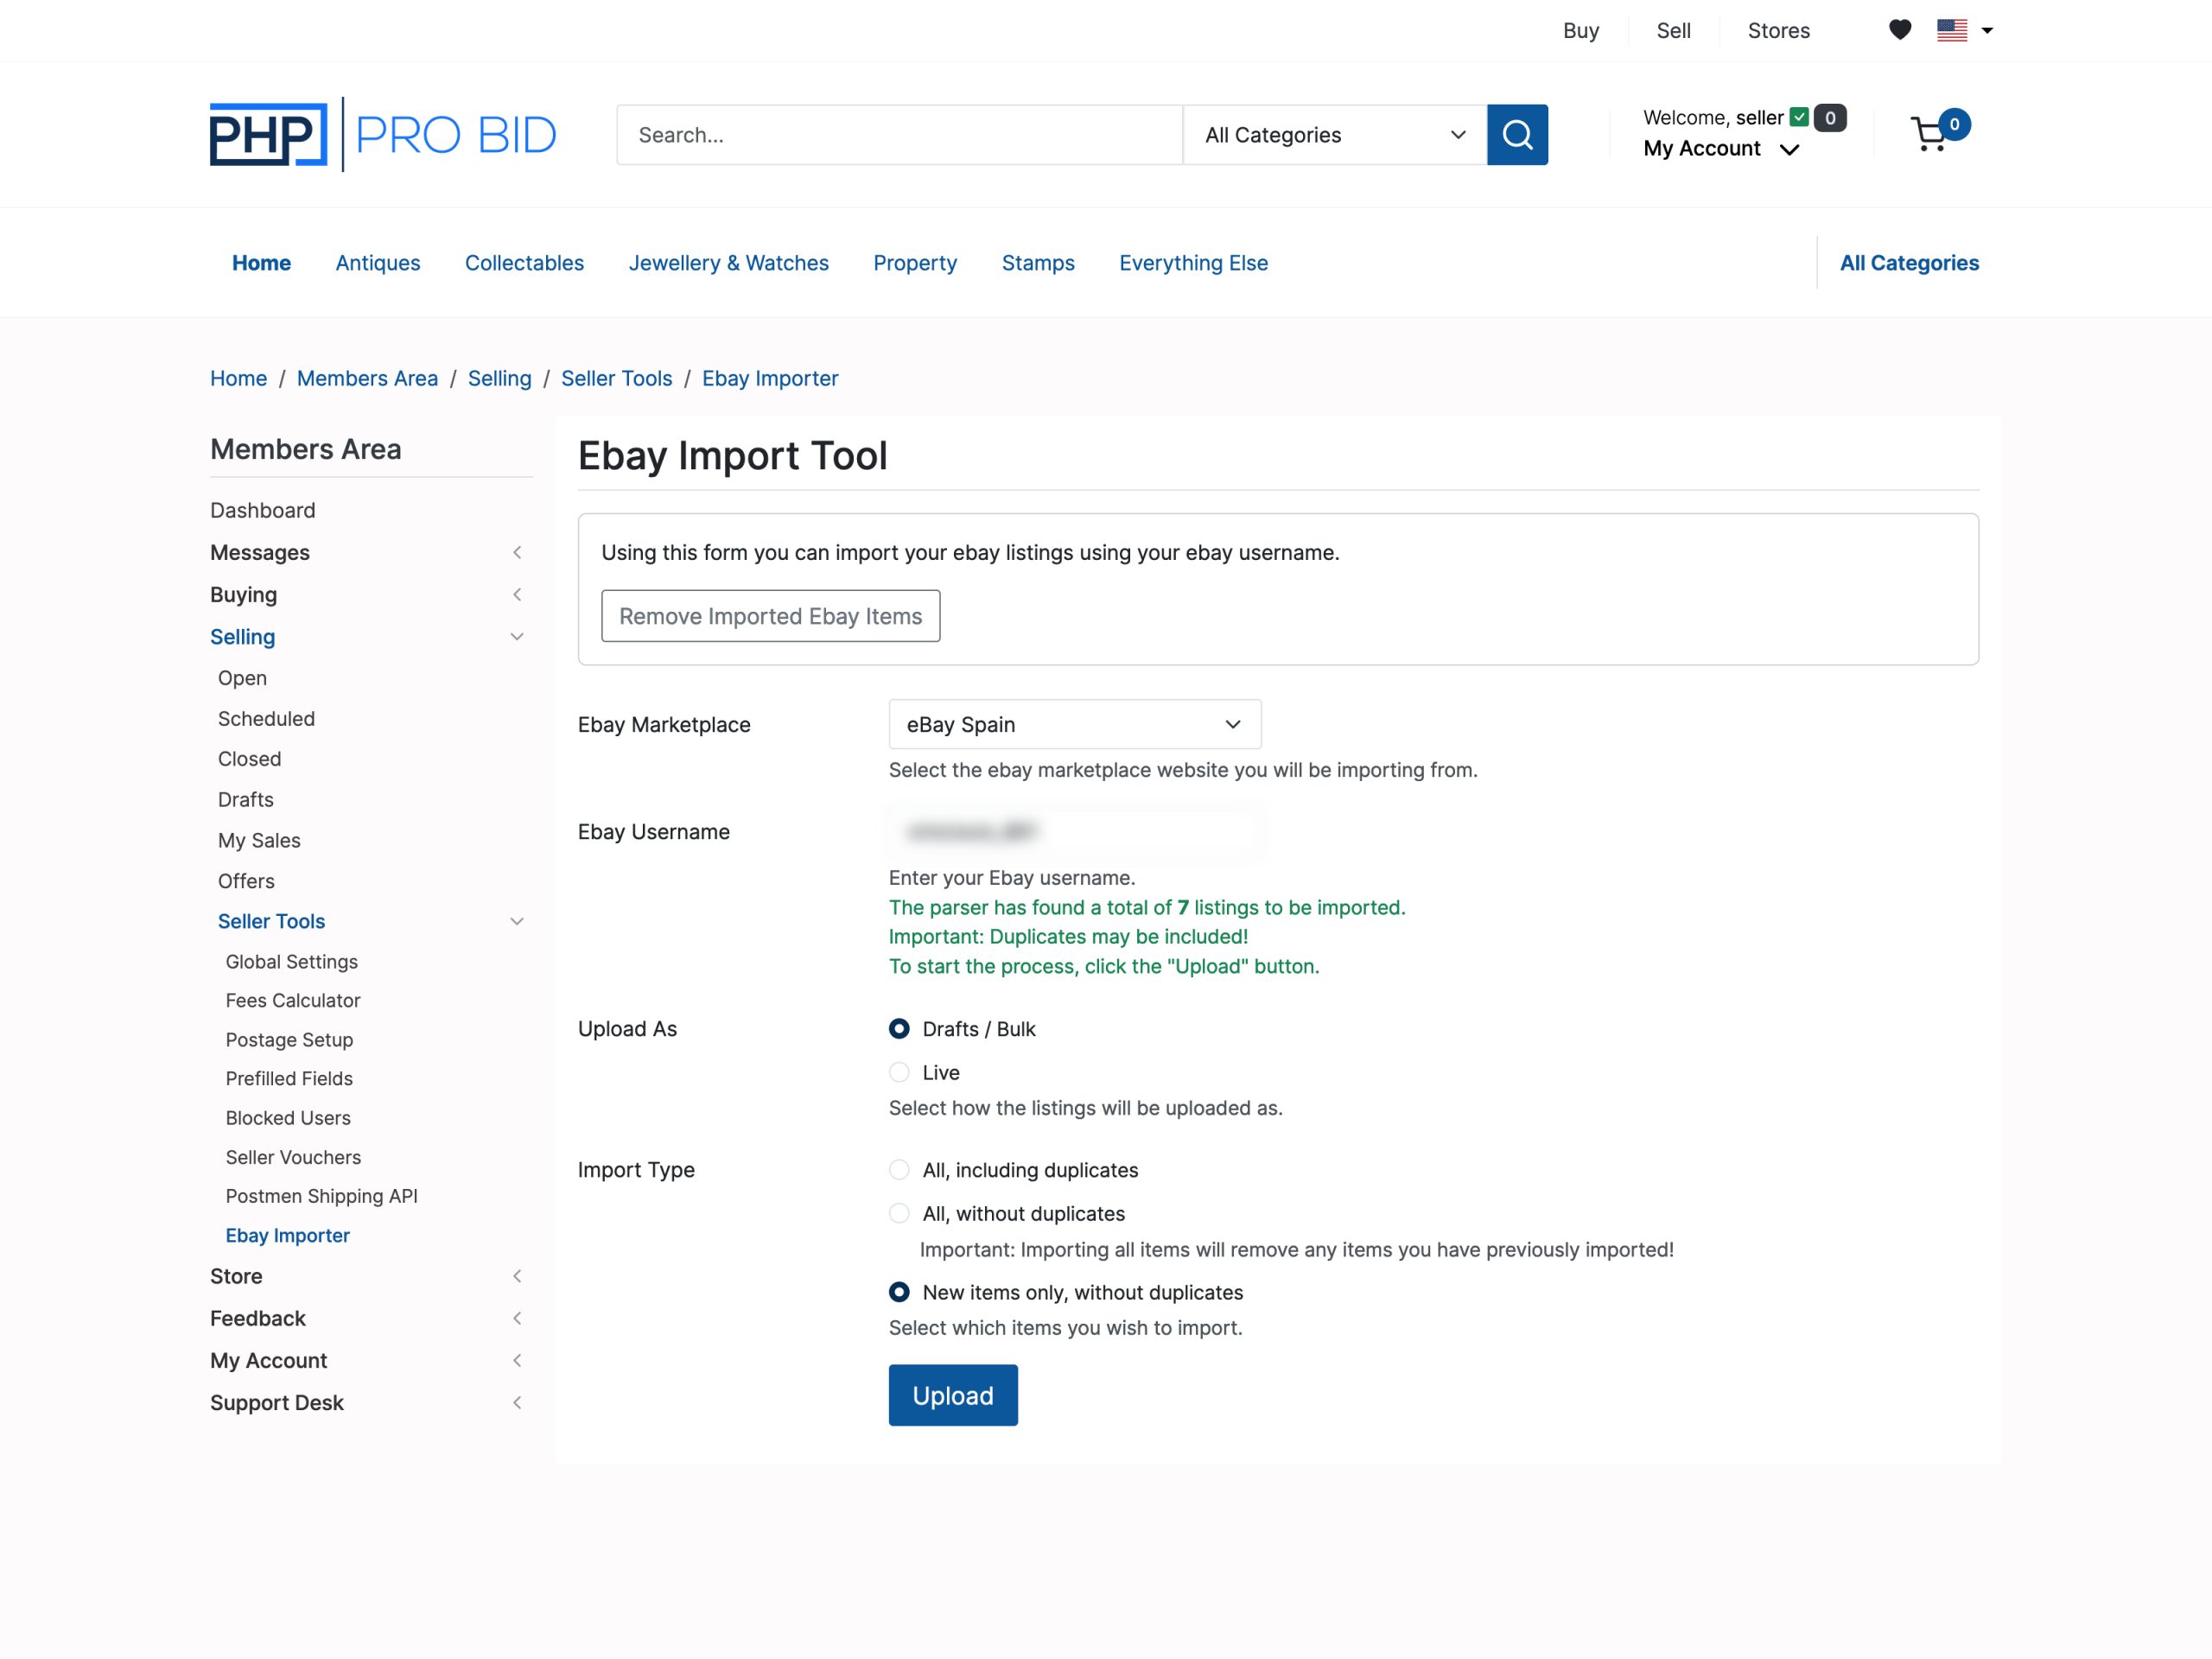Click the messages count badge showing 0
The height and width of the screenshot is (1659, 2212).
1830,117
